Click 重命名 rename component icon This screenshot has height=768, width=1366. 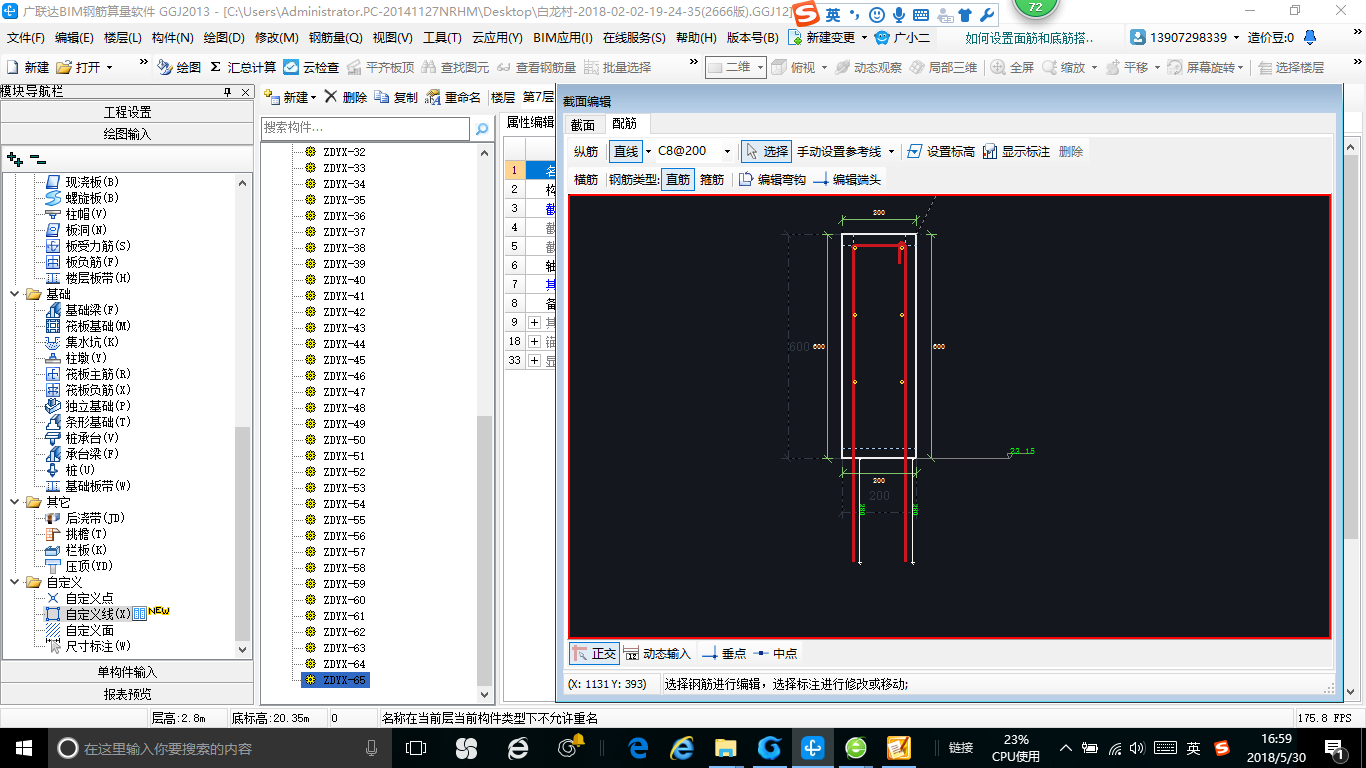click(x=433, y=97)
